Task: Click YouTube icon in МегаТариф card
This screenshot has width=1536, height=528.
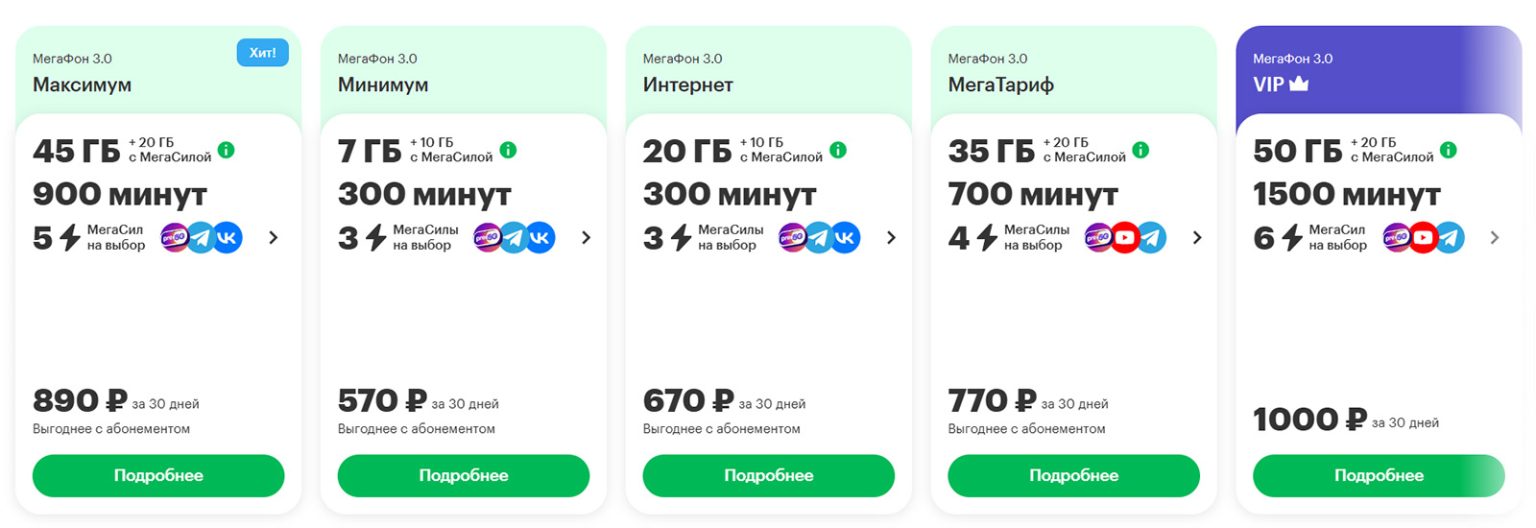Action: point(1125,237)
